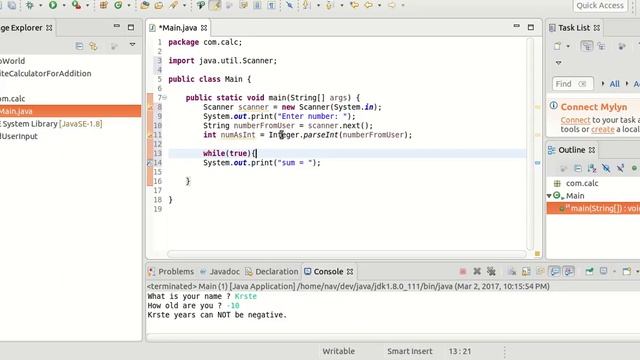Click the red Terminate button in Console
The image size is (640, 360).
coord(463,271)
